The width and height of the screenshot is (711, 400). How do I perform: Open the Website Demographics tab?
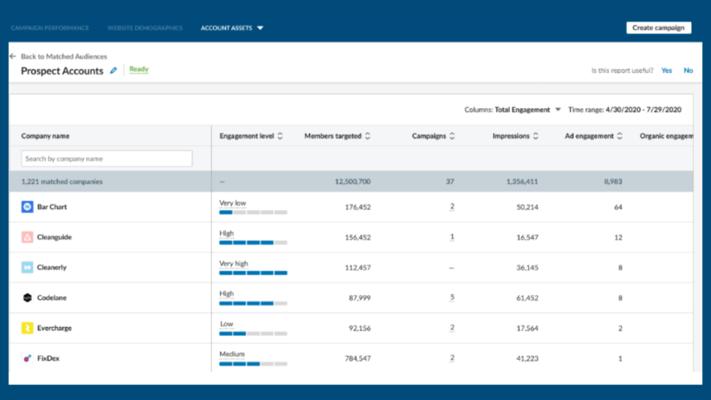(x=145, y=28)
